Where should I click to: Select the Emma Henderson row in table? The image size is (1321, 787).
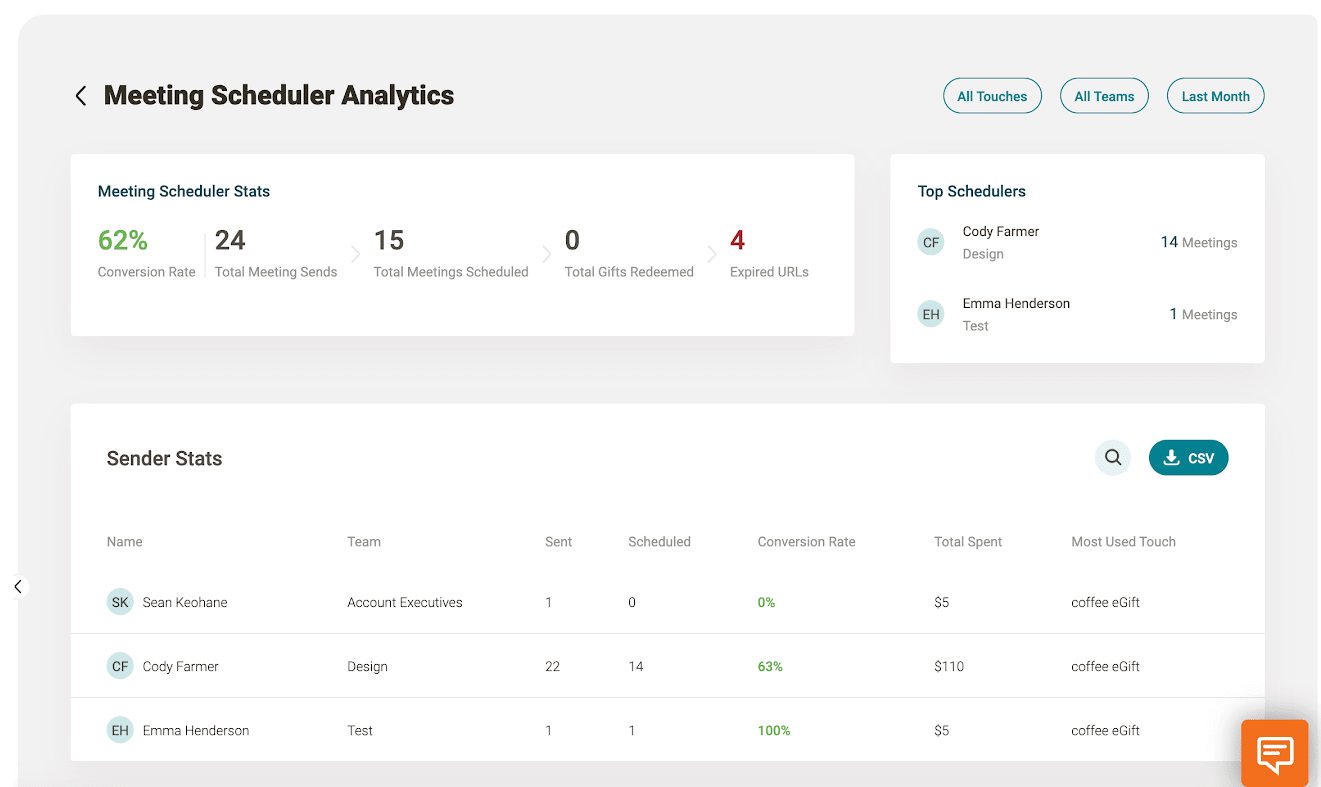pos(667,730)
